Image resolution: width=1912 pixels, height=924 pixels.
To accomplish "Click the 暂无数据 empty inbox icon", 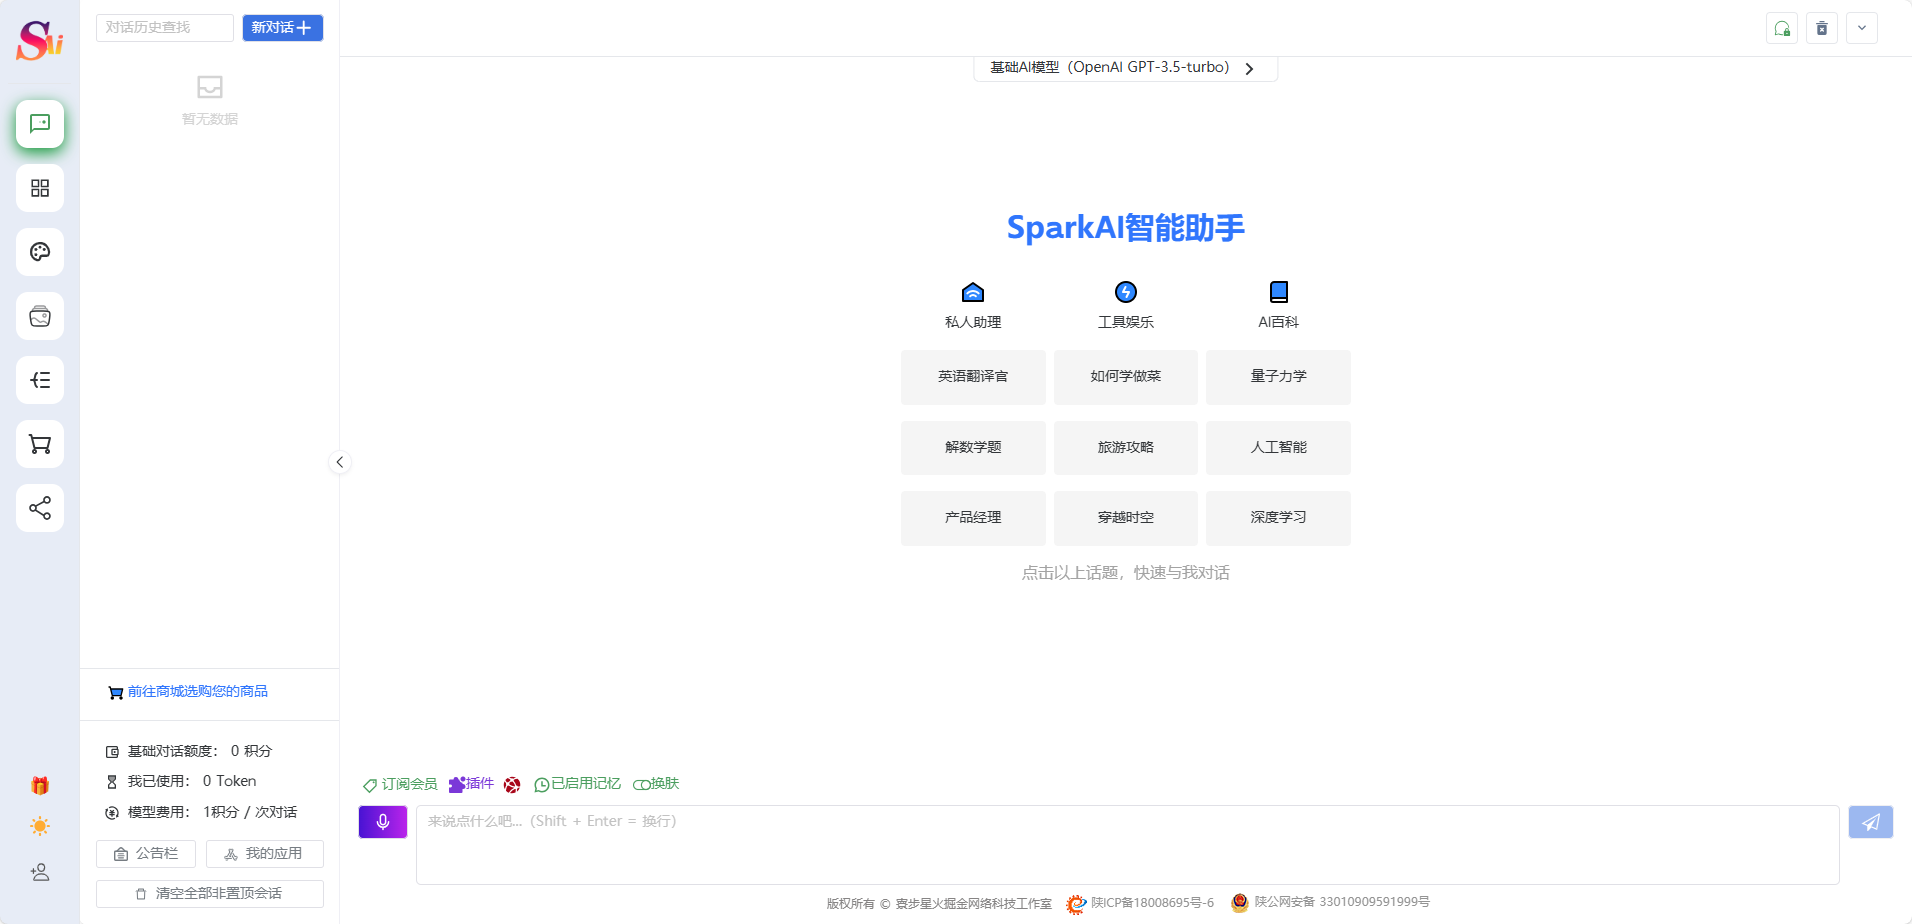I will [x=210, y=87].
